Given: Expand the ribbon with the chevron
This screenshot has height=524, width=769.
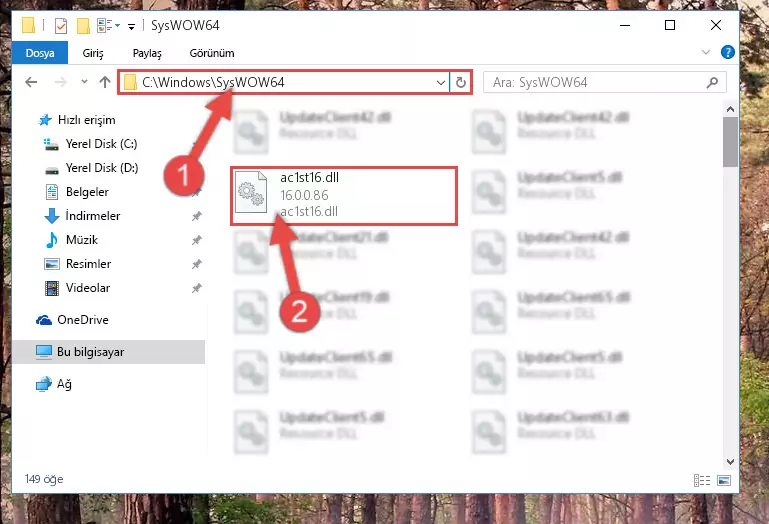Looking at the screenshot, I should [x=706, y=52].
